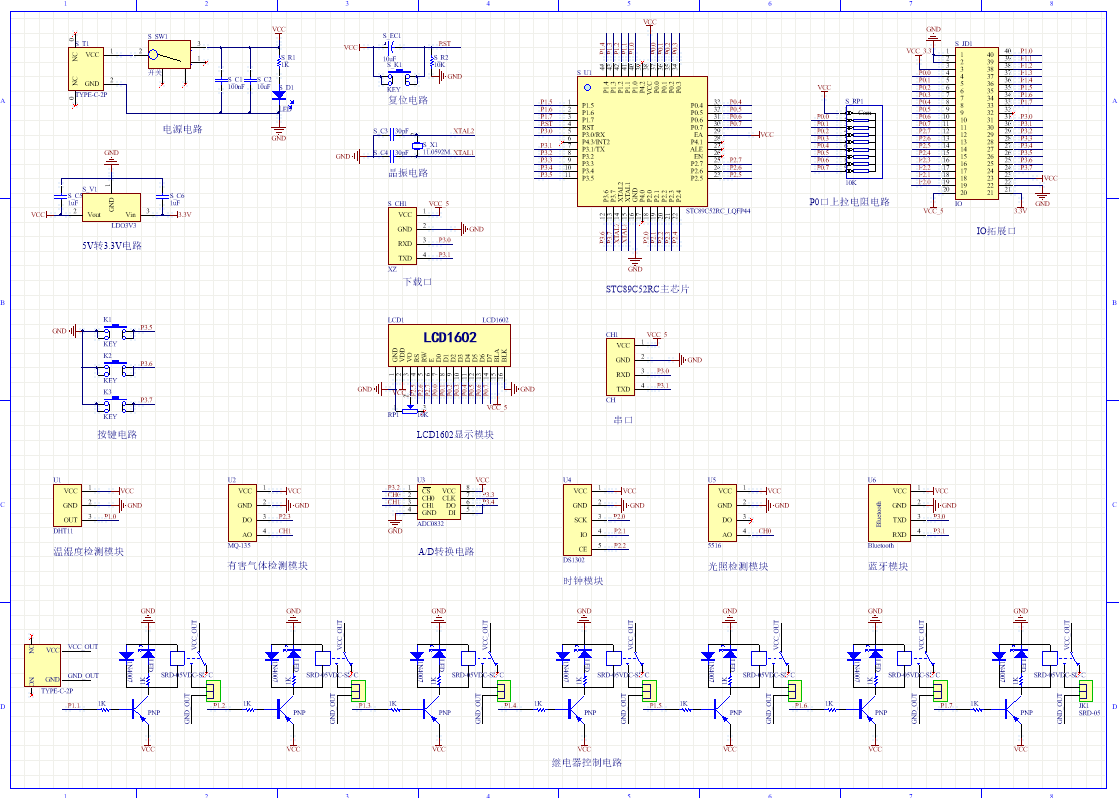Select the DS1302 clock module U4
The image size is (1119, 798).
click(x=579, y=520)
